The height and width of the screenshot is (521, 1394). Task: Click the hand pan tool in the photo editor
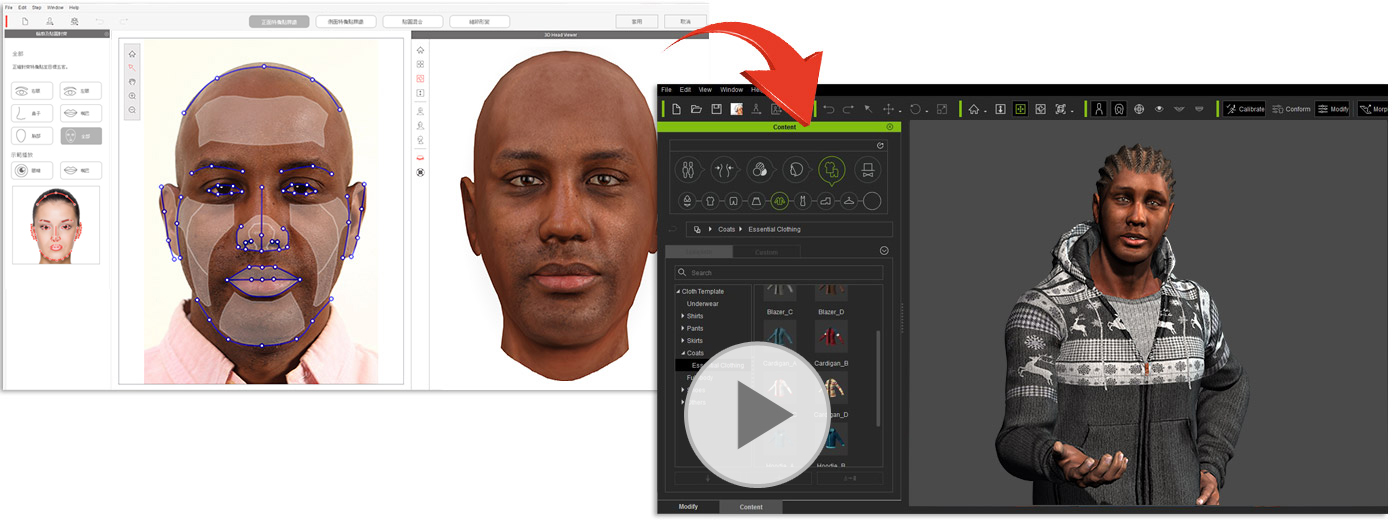pyautogui.click(x=132, y=82)
